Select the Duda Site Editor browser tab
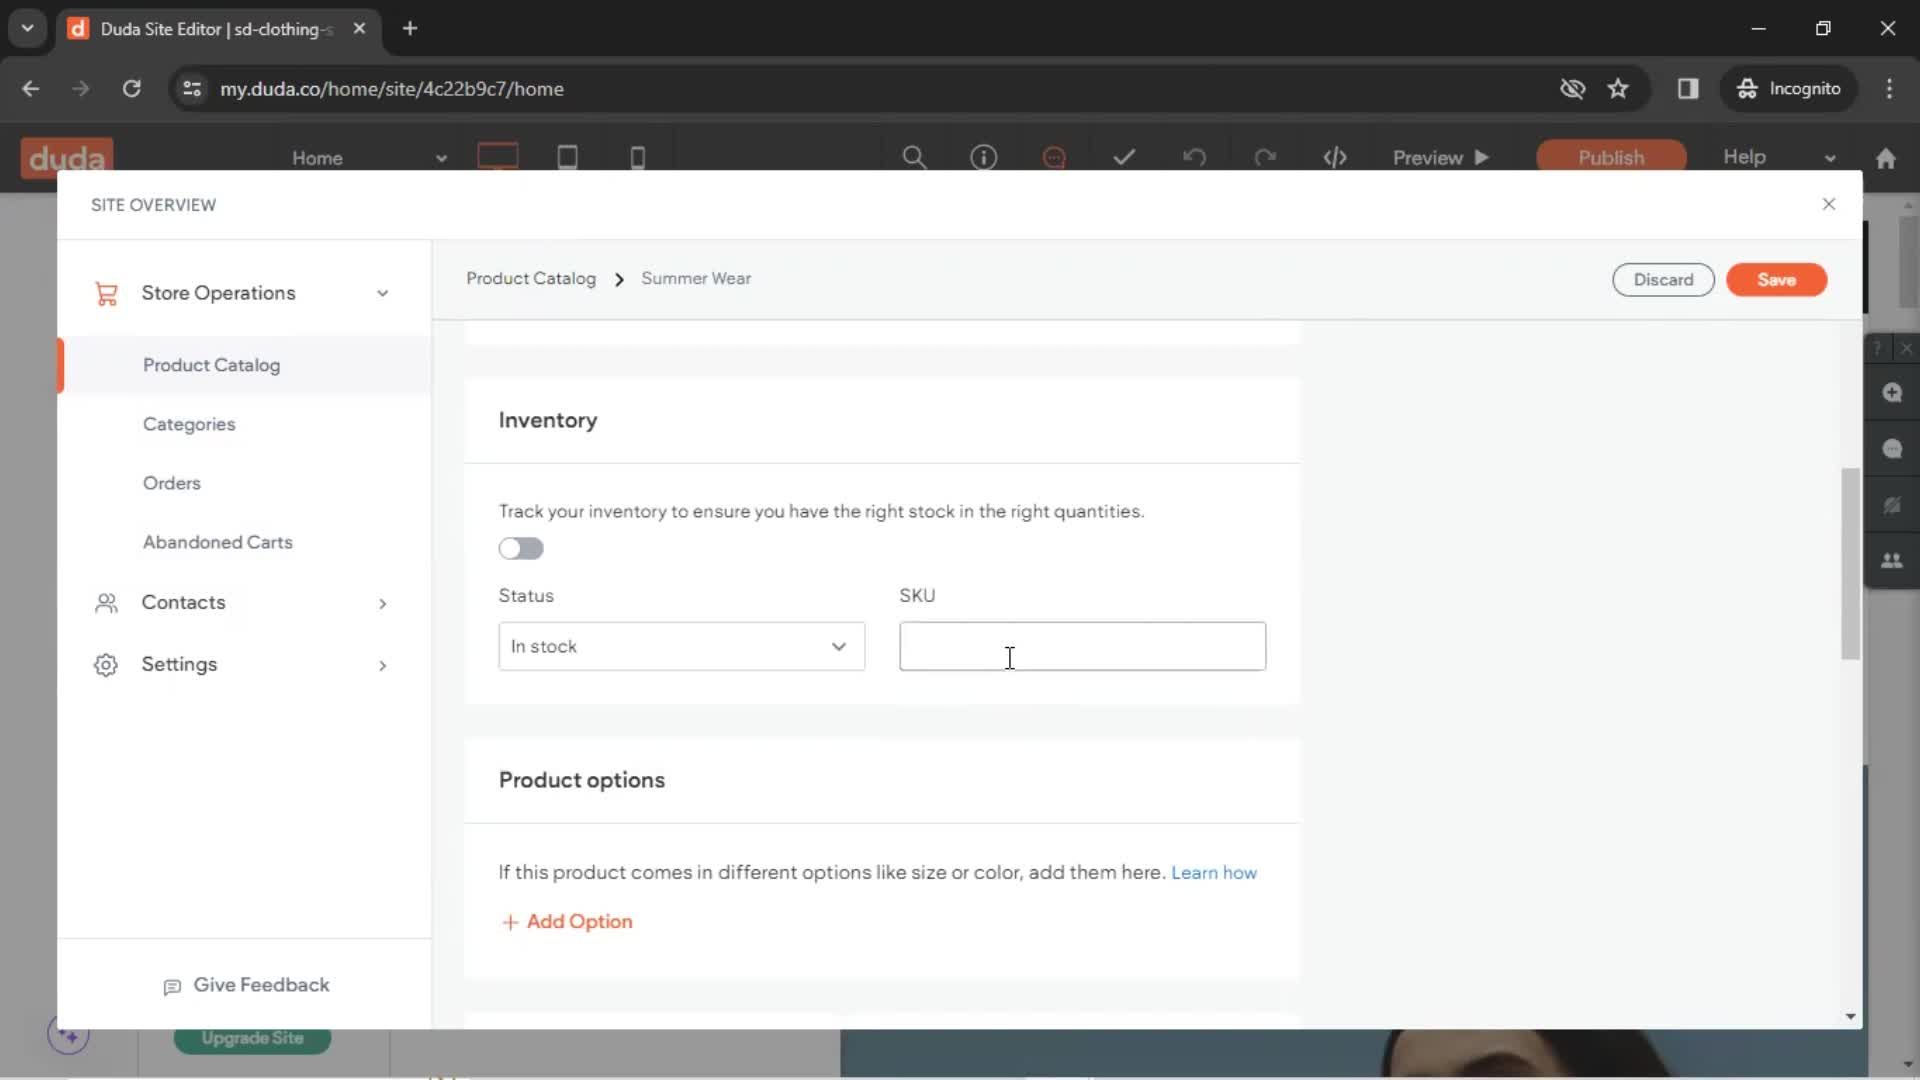 pyautogui.click(x=216, y=29)
